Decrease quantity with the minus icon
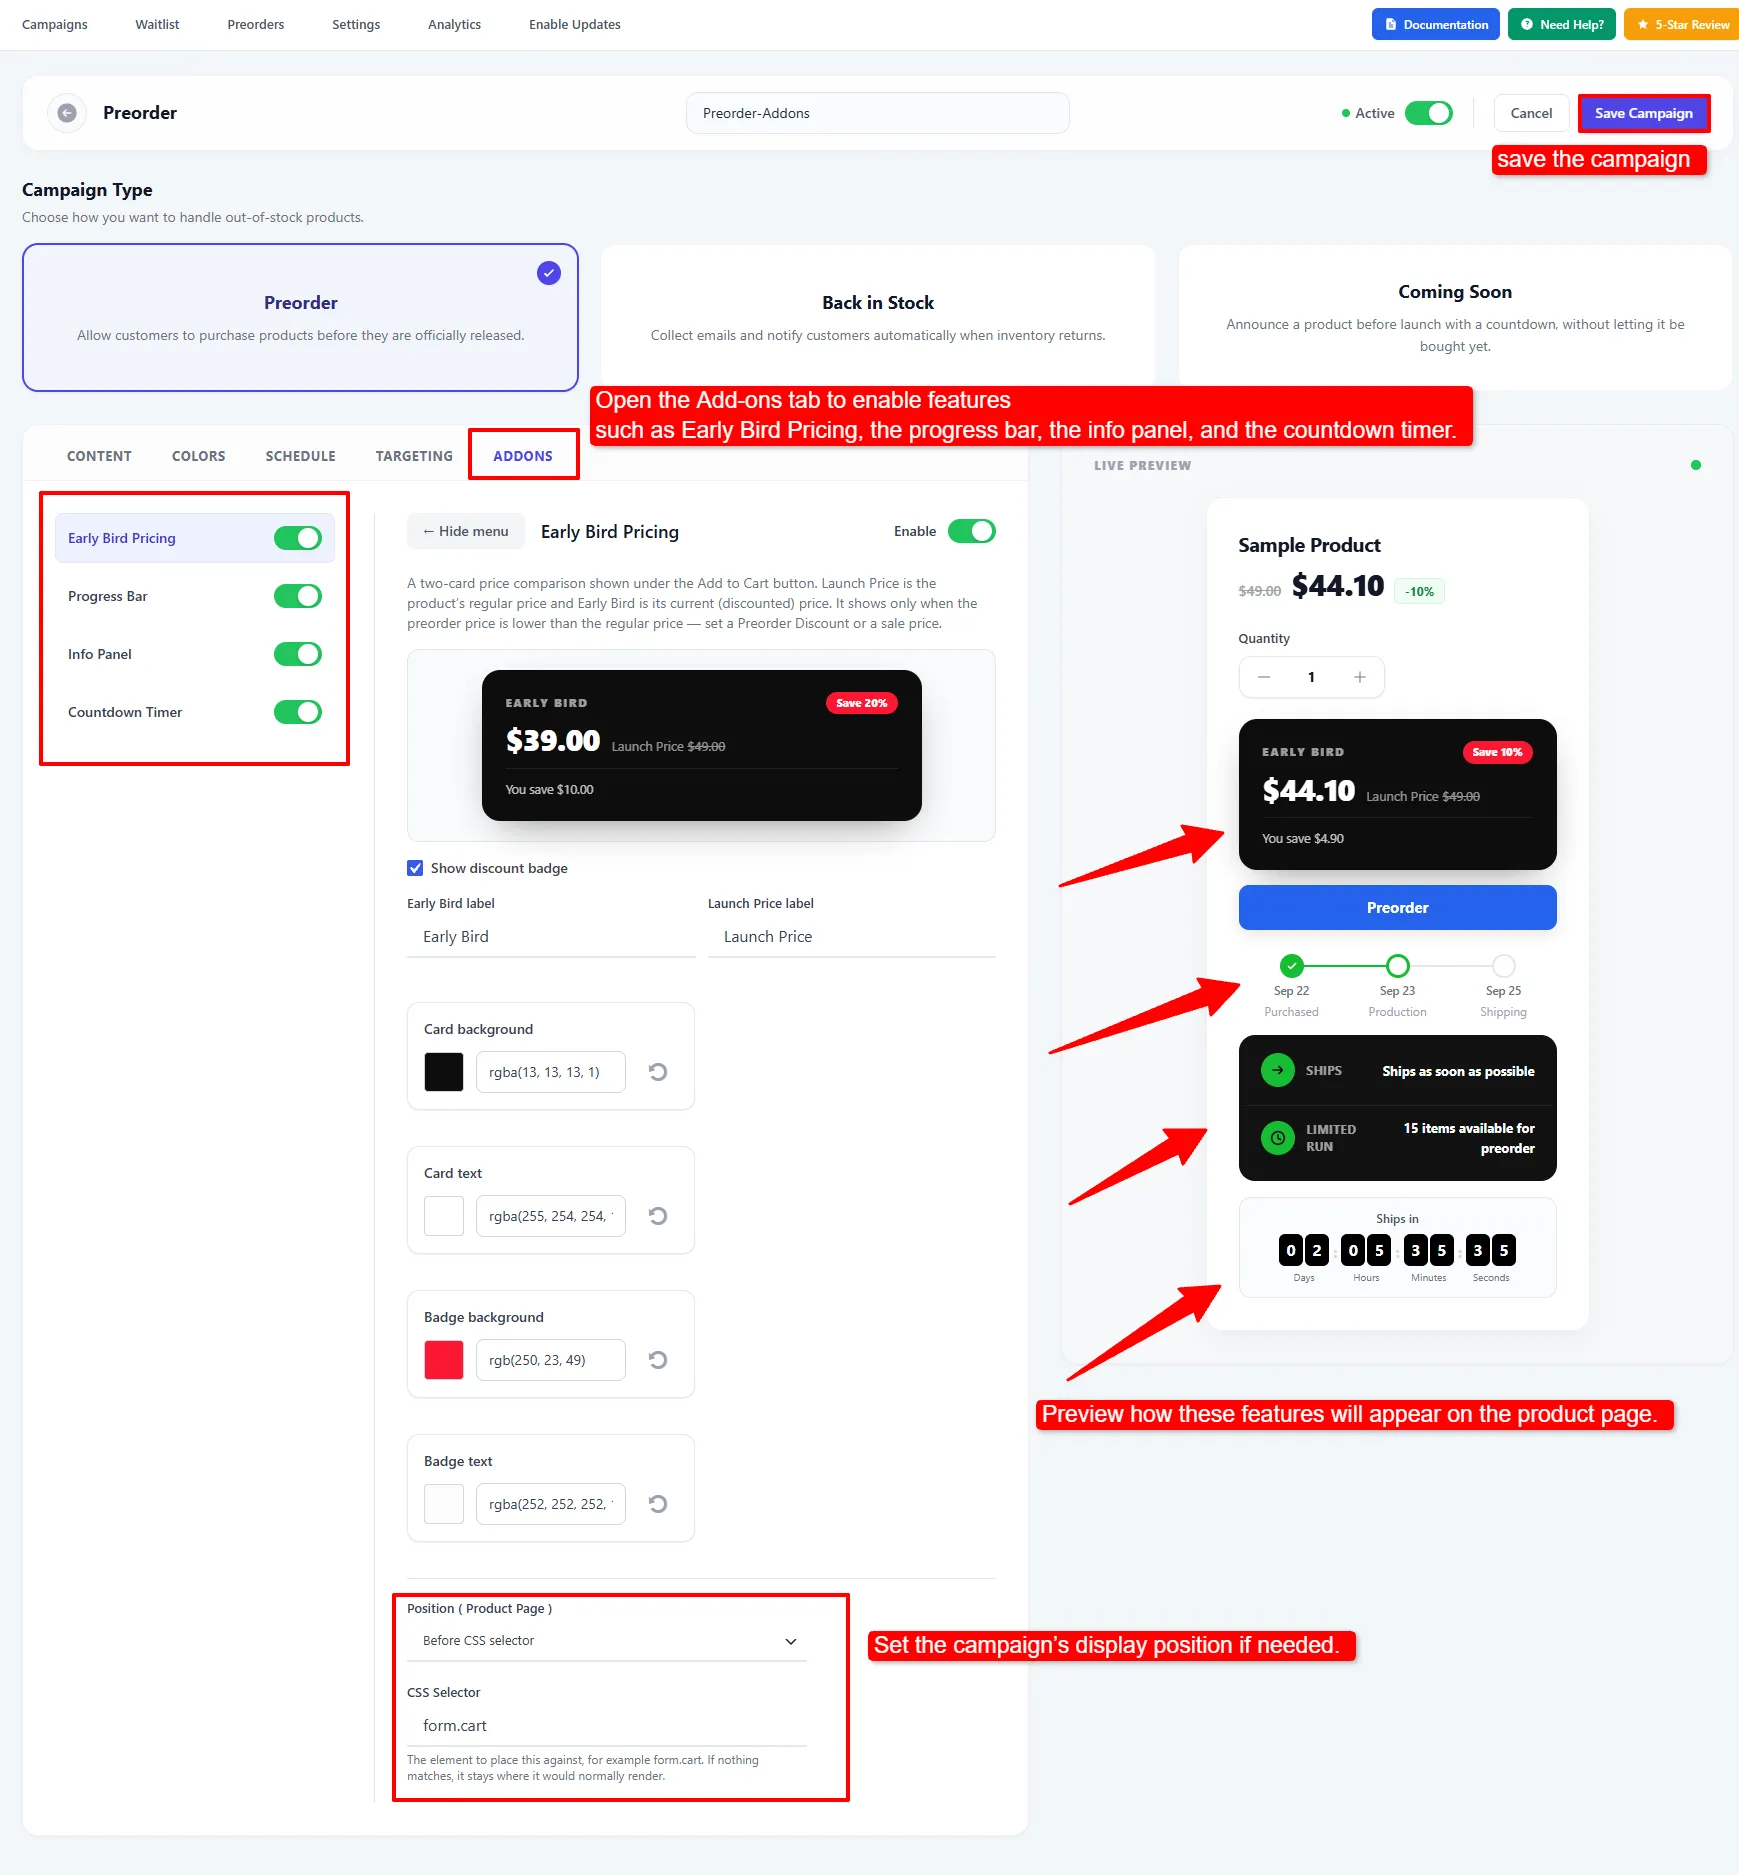1739x1875 pixels. (x=1264, y=677)
